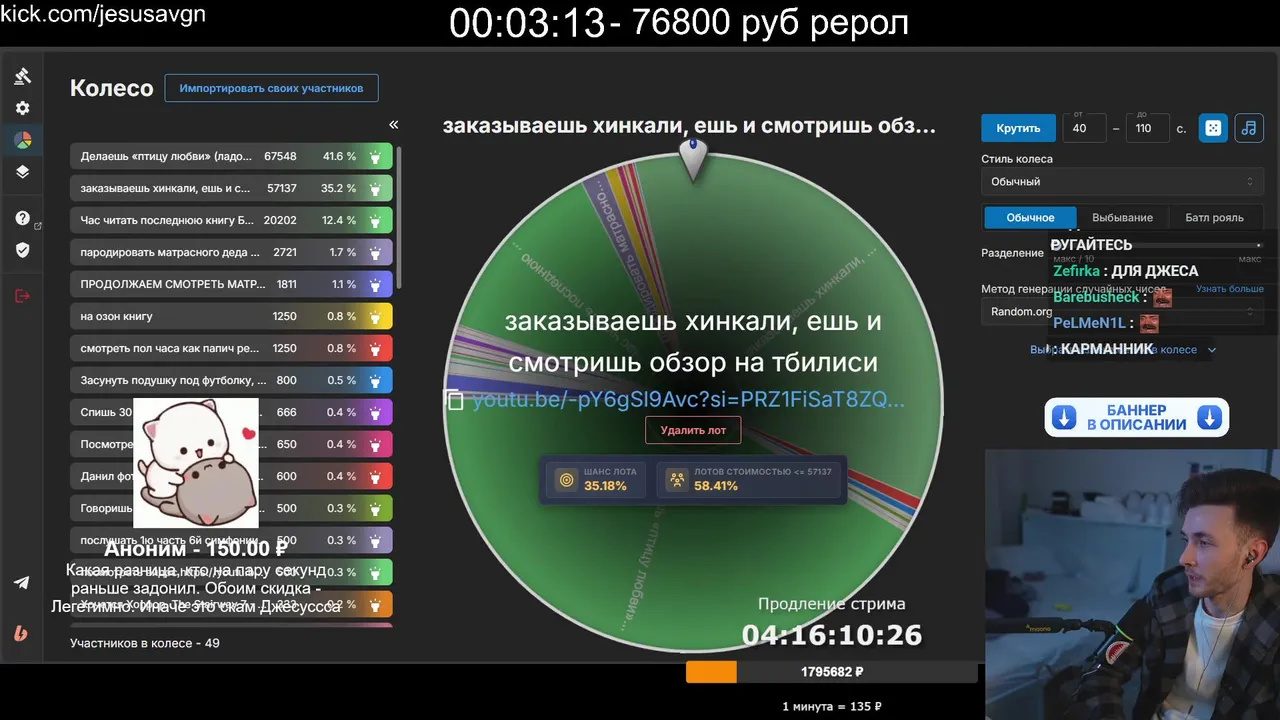Highlight the lot with 1.7 % chance
This screenshot has width=1280, height=720.
tap(375, 253)
